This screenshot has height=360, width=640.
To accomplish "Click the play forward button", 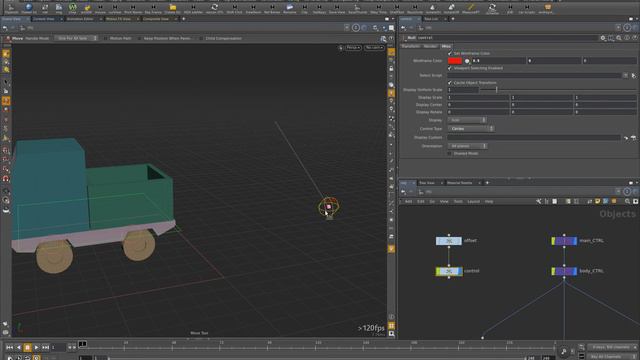I will coord(36,347).
